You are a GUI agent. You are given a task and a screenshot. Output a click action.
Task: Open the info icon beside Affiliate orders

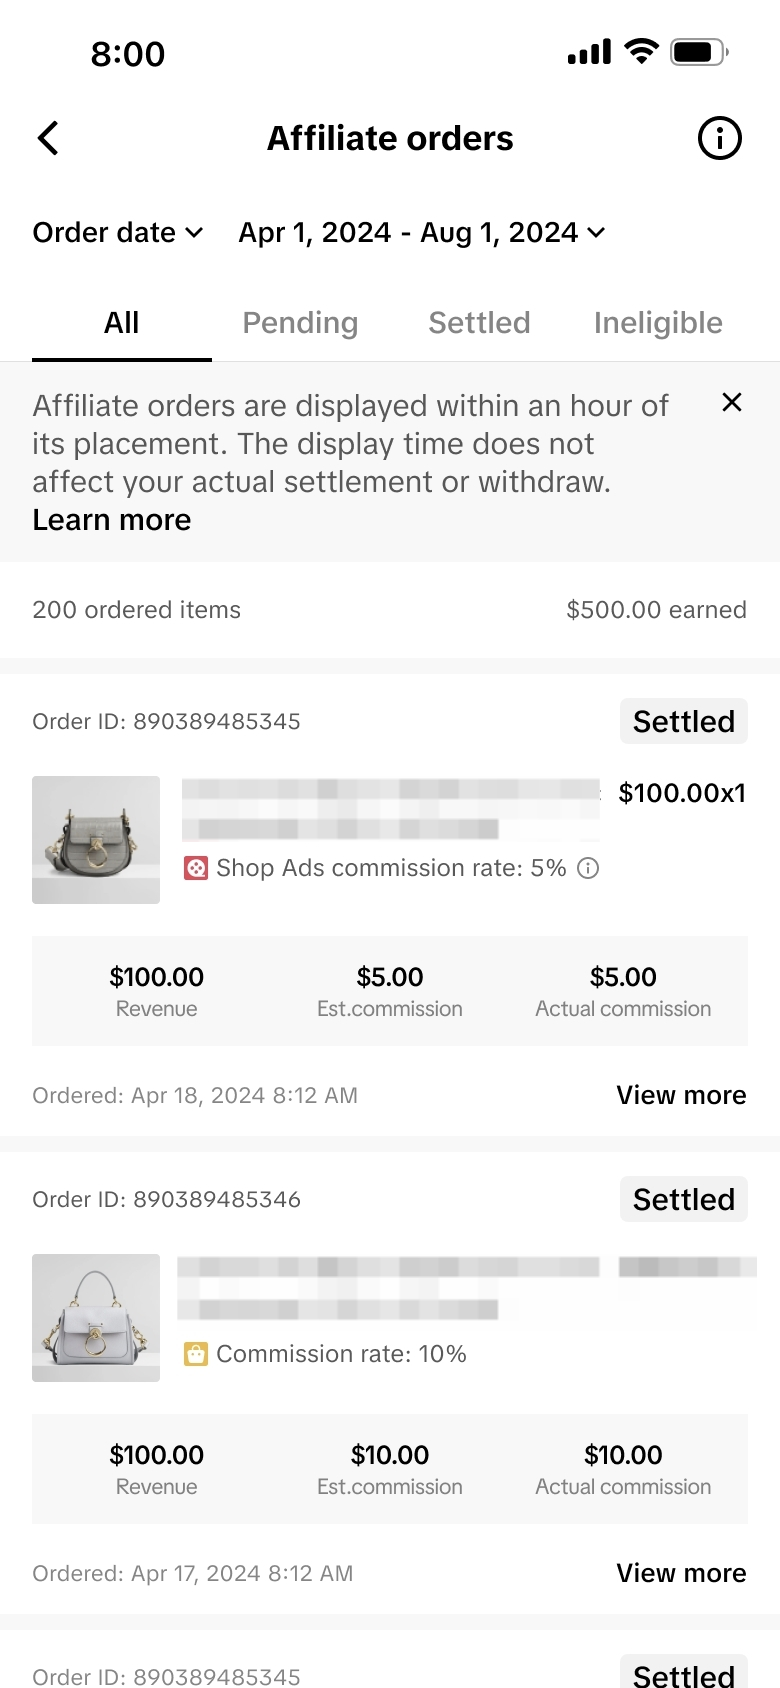[x=719, y=138]
